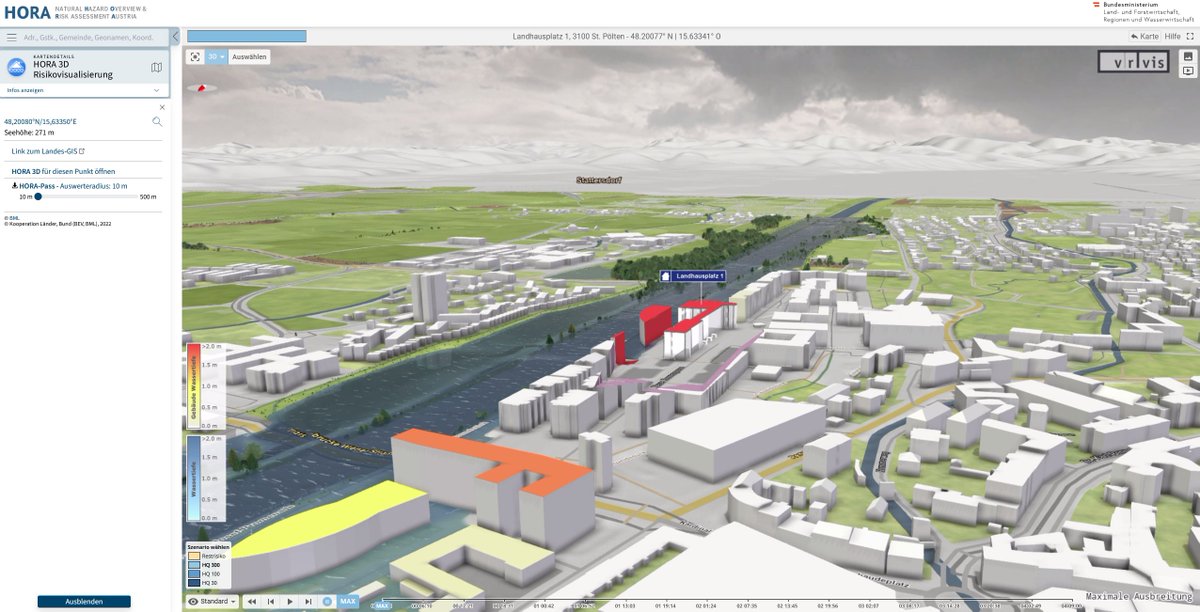1200x612 pixels.
Task: Open 'Link zum Landes-GIS'
Action: (x=48, y=151)
